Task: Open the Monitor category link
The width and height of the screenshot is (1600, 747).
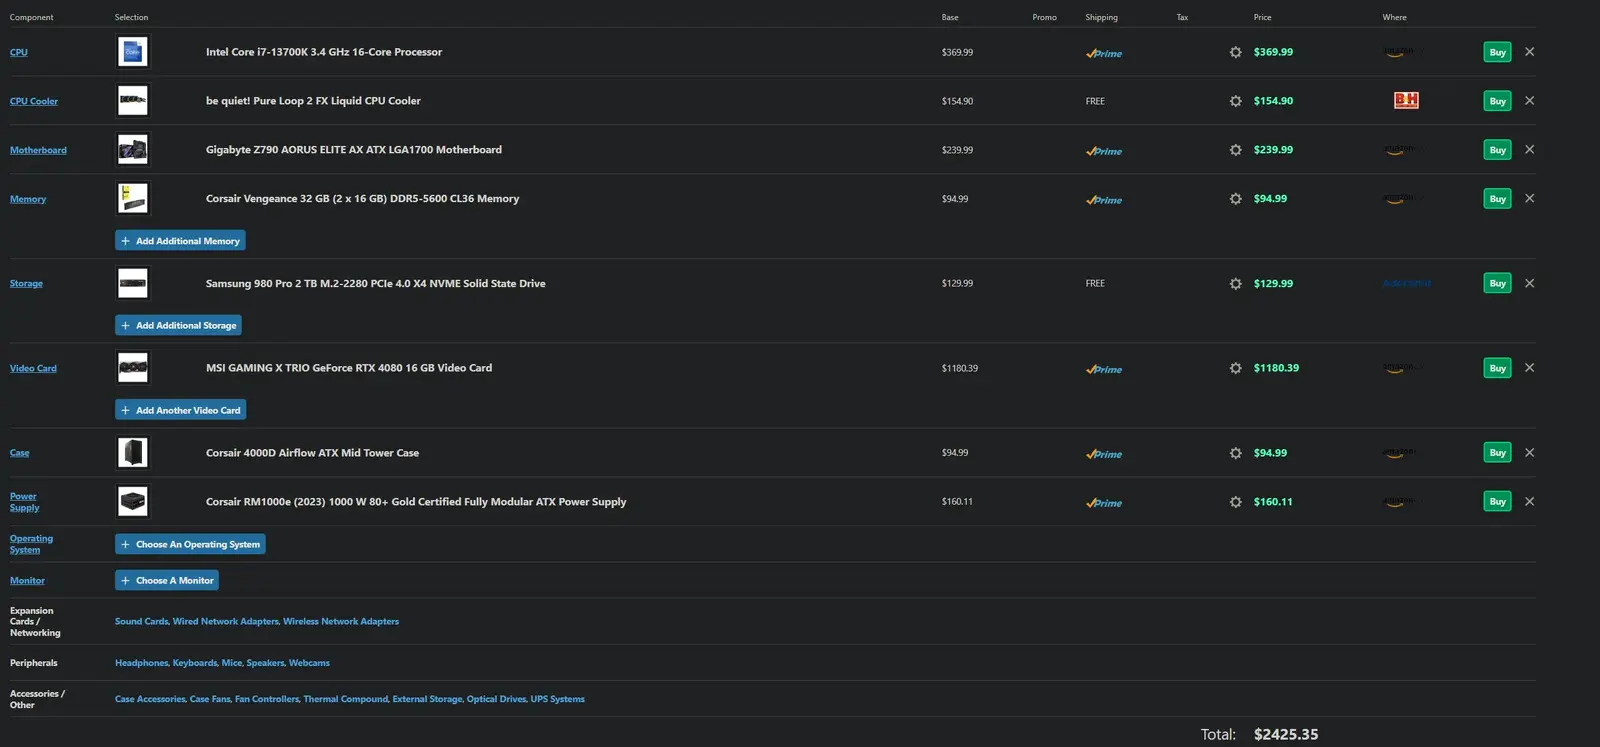Action: click(27, 581)
